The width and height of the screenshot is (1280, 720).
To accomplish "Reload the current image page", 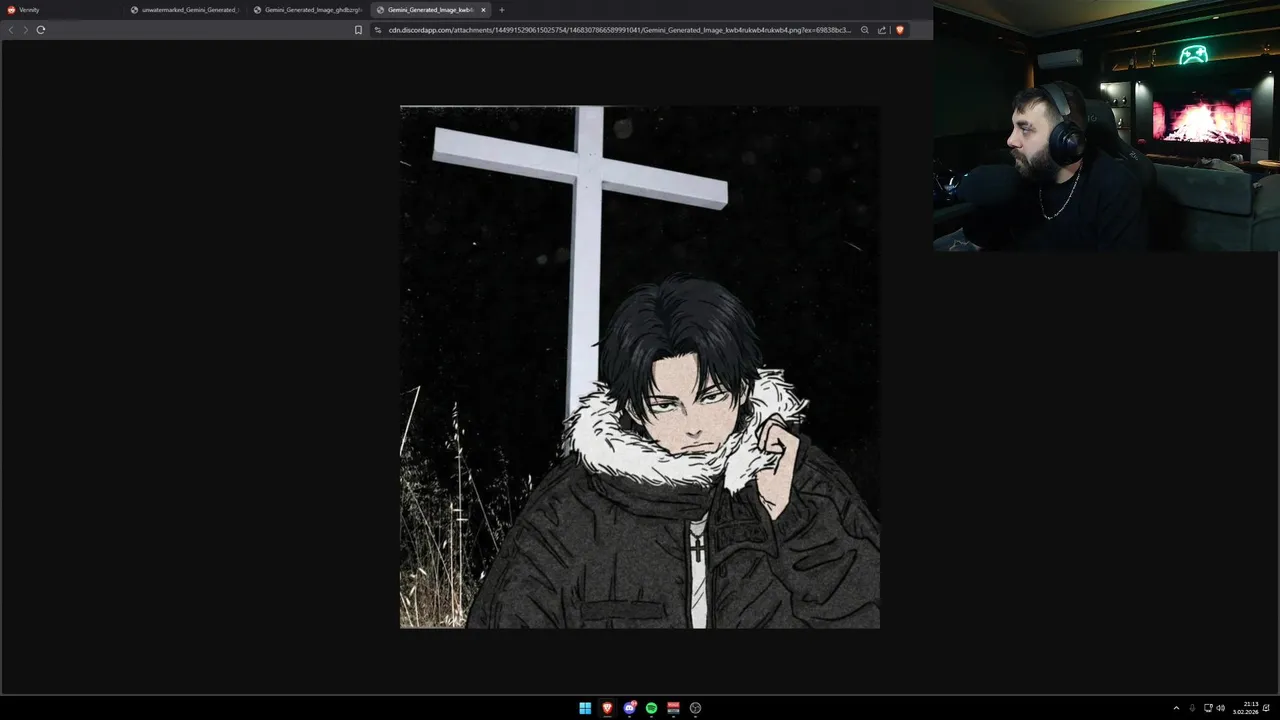I will pos(41,30).
